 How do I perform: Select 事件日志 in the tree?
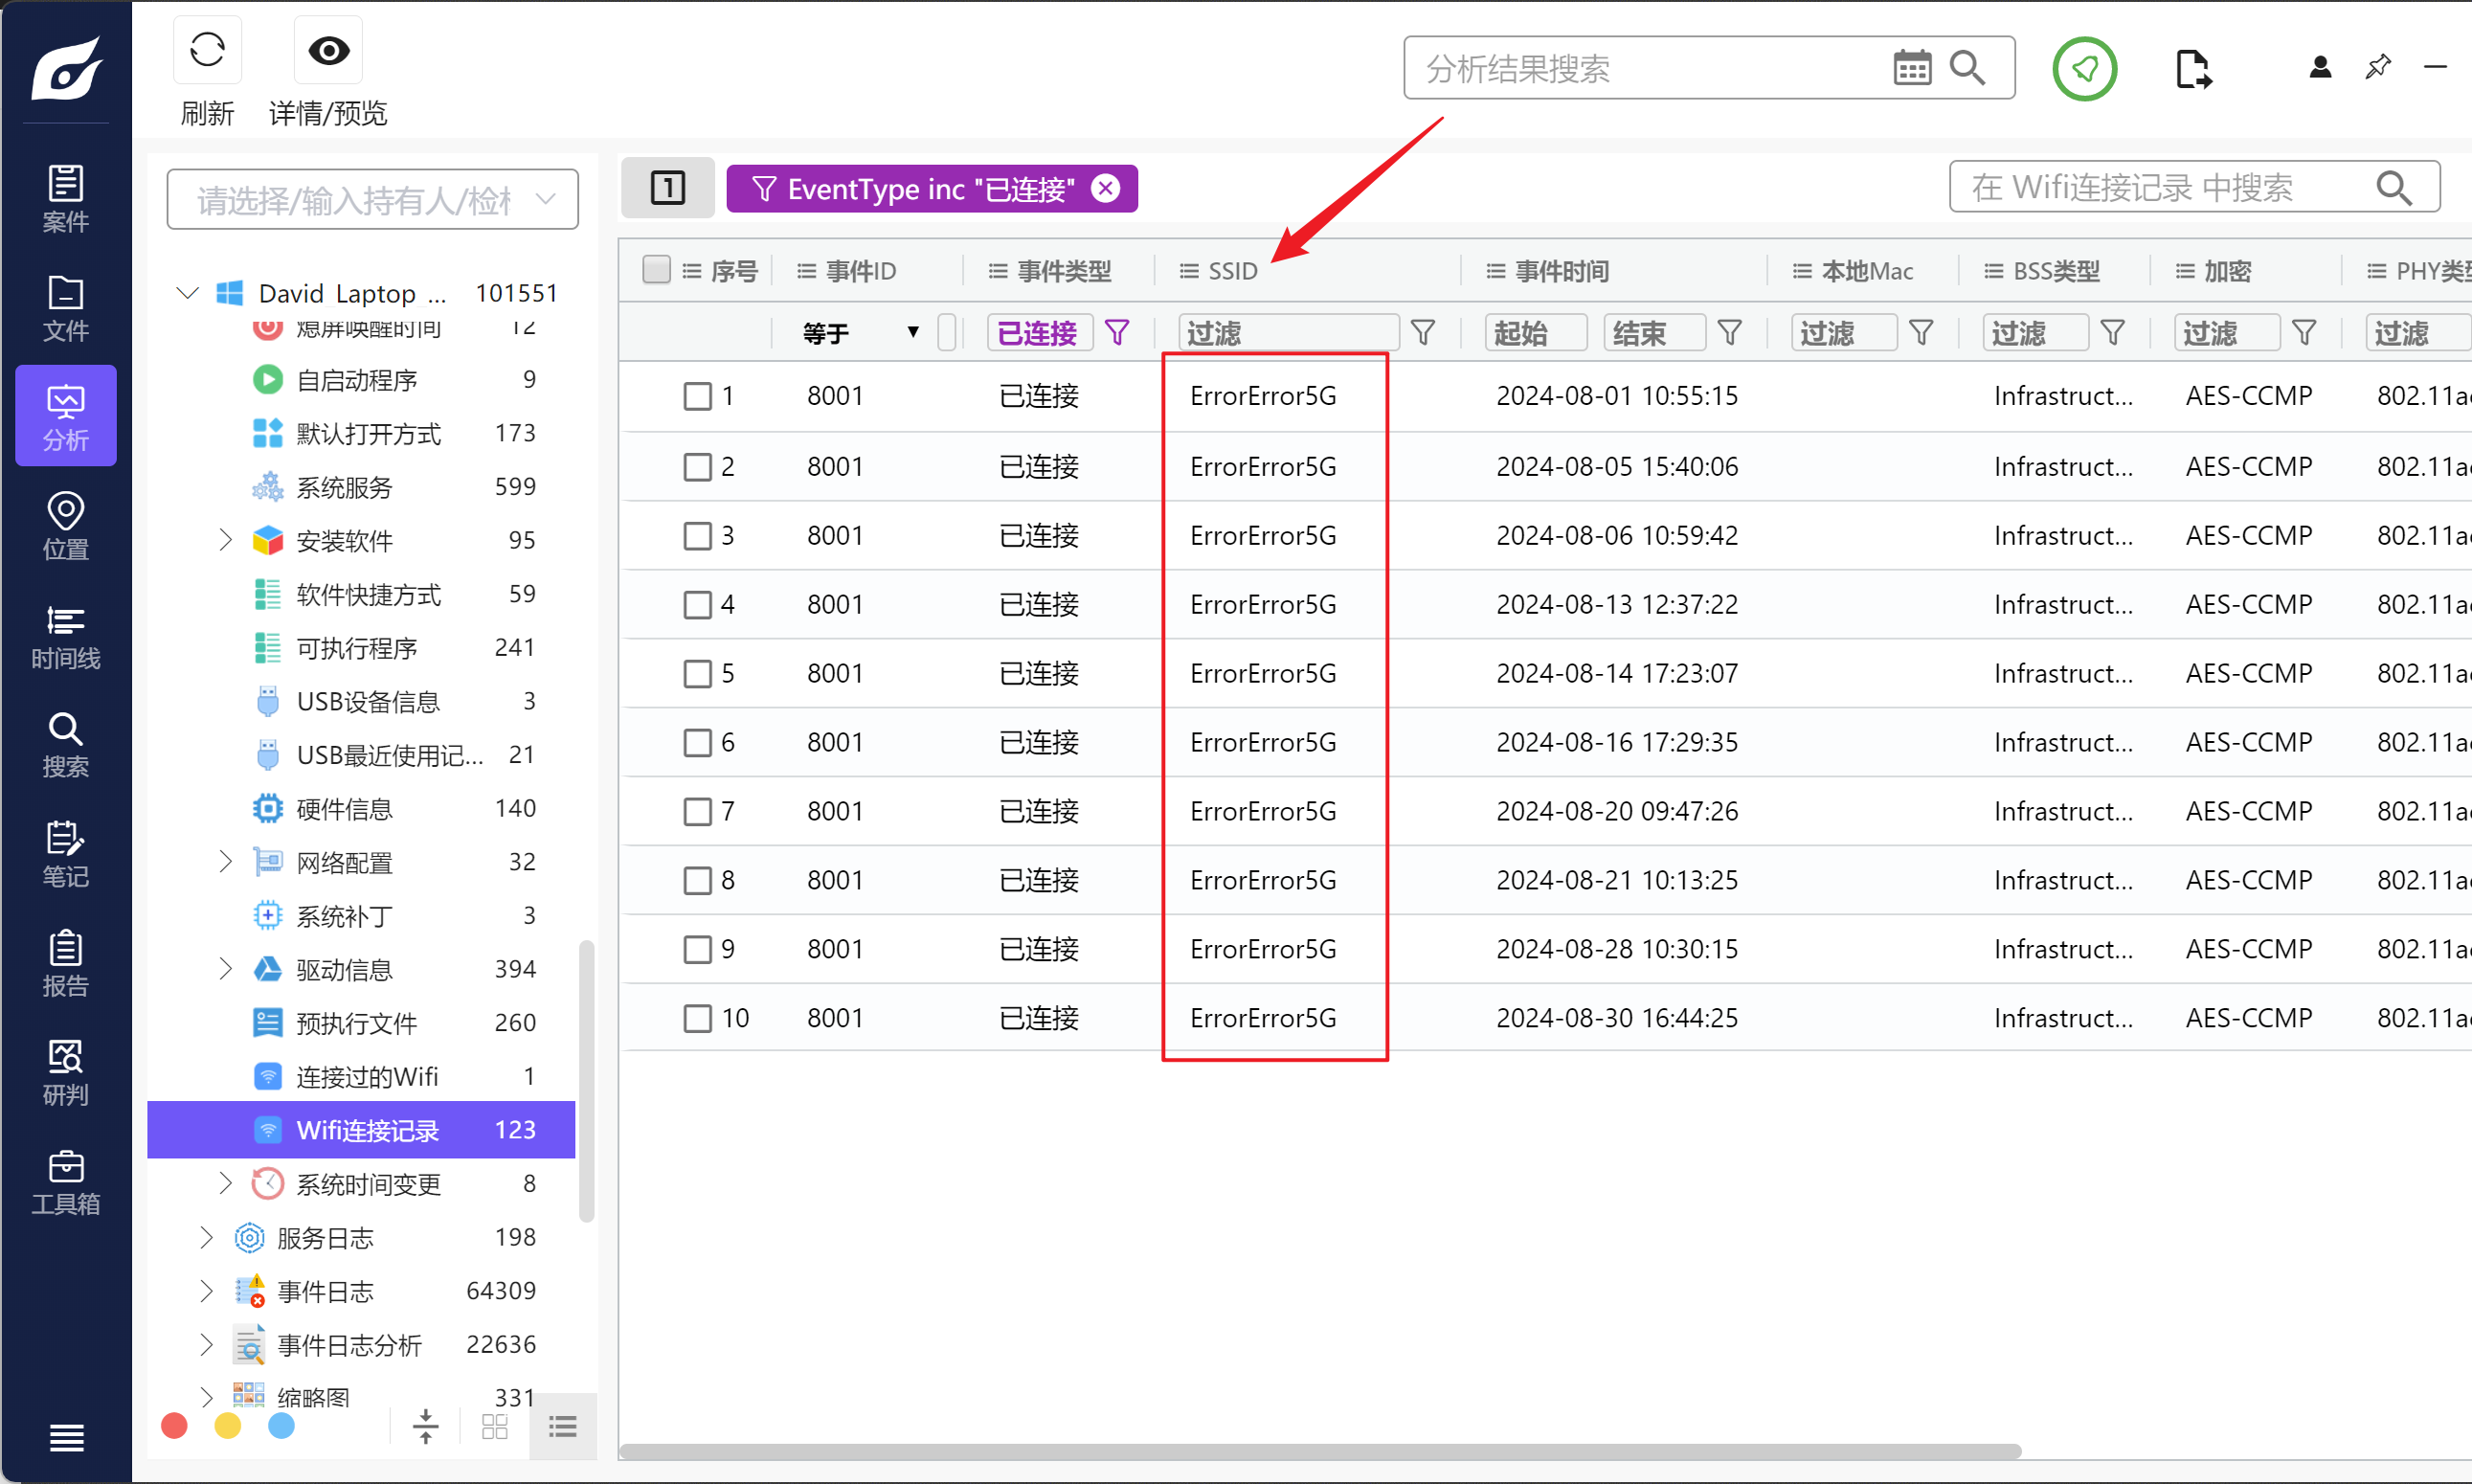pyautogui.click(x=325, y=1292)
